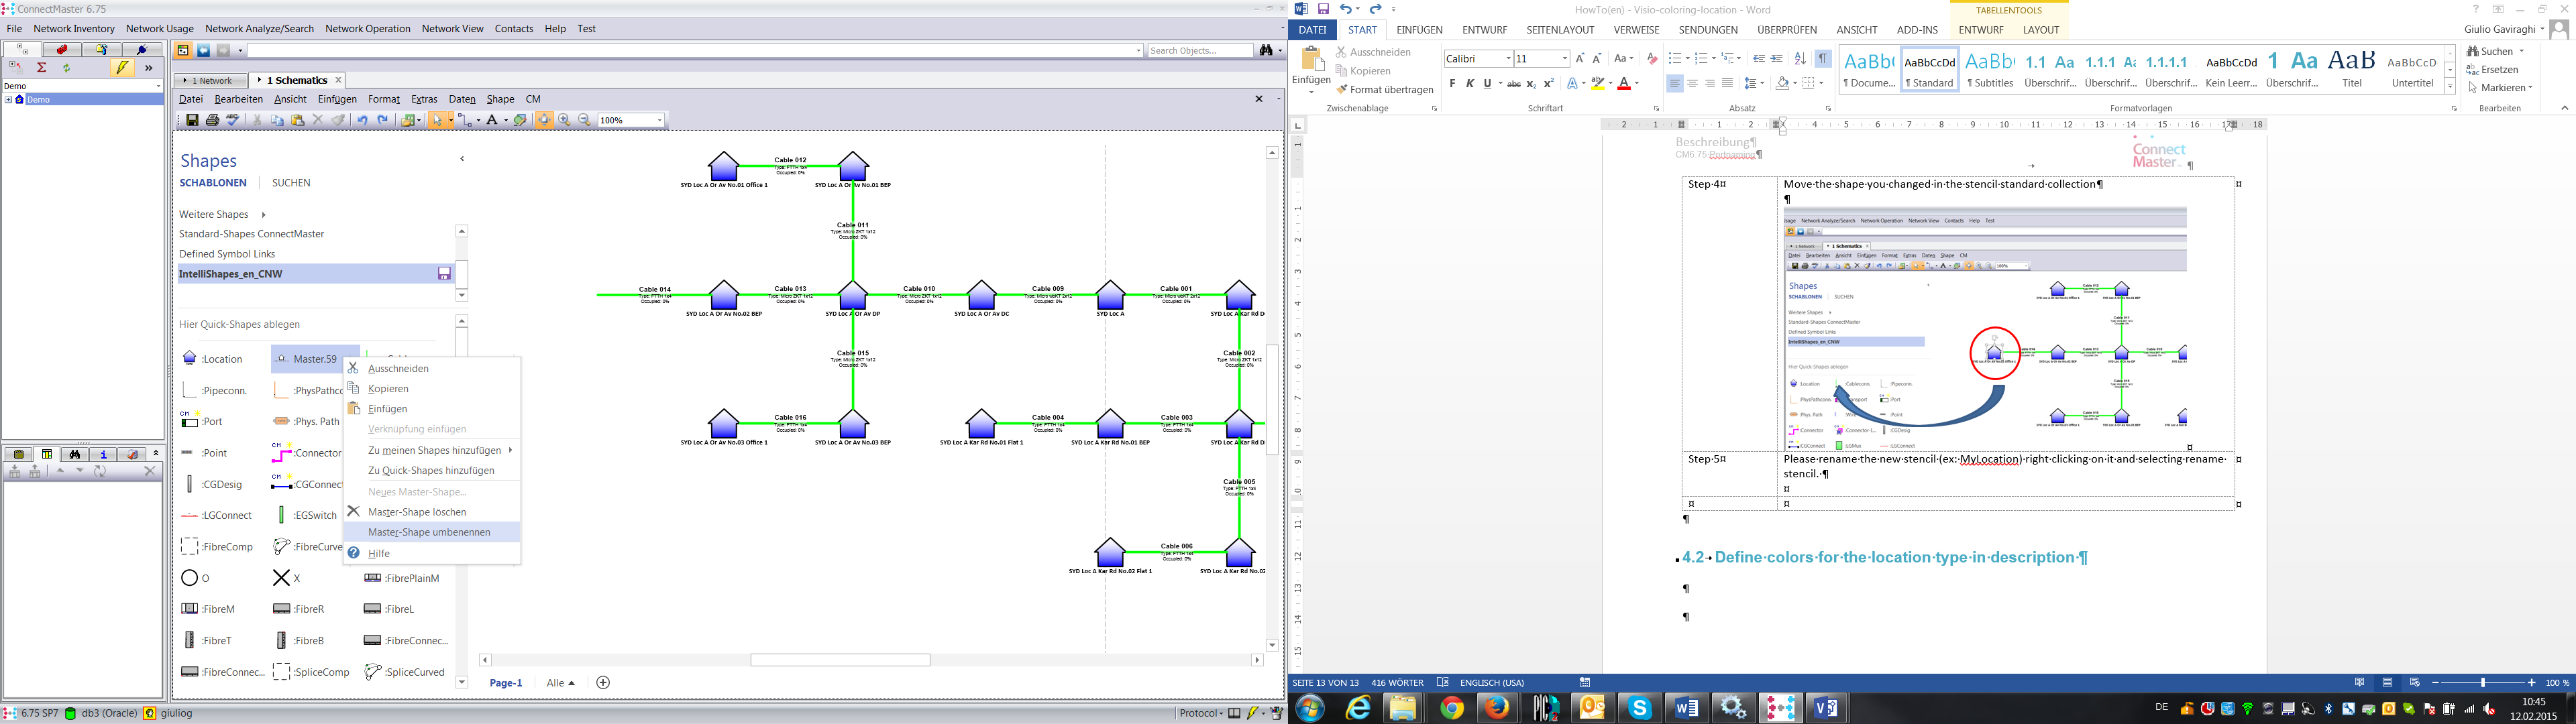Click Defined Symbol Links stencil
The image size is (2576, 724).
(x=227, y=254)
